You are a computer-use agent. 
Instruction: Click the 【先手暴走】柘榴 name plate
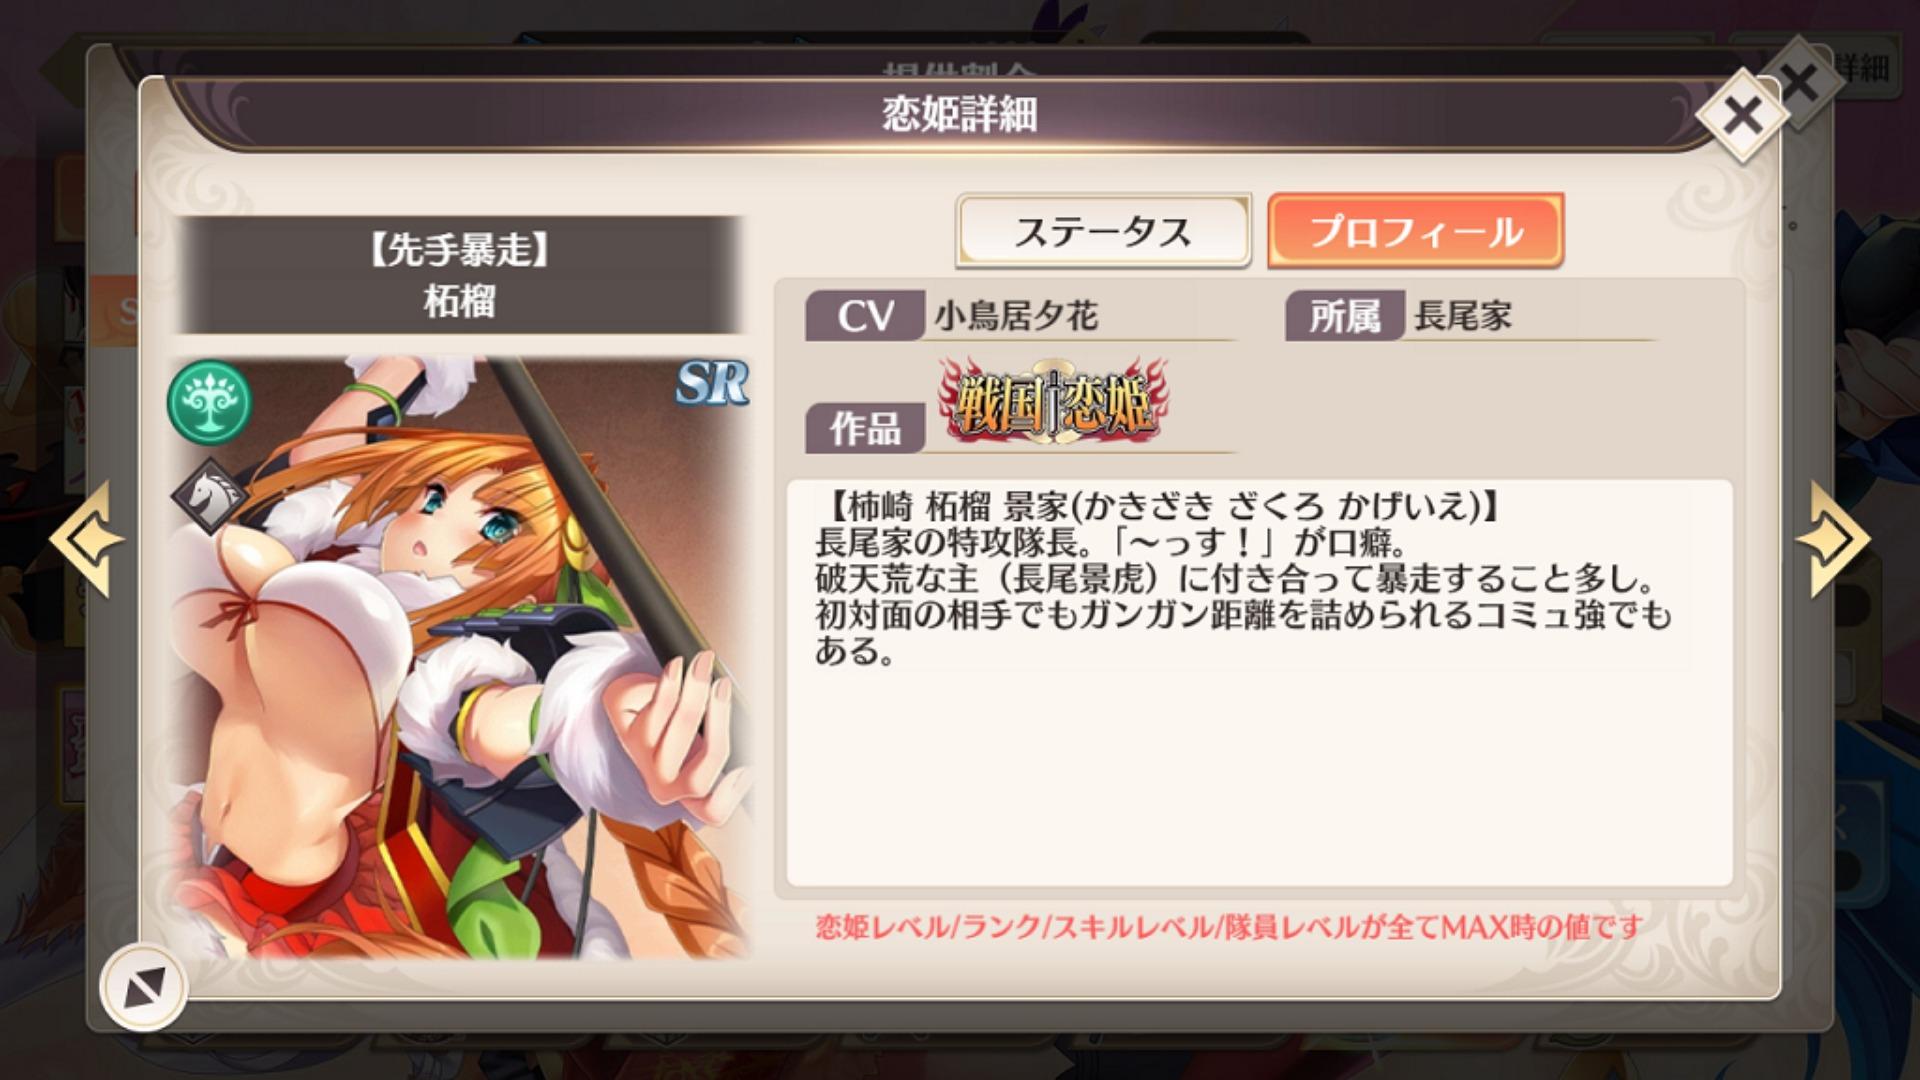[x=460, y=275]
